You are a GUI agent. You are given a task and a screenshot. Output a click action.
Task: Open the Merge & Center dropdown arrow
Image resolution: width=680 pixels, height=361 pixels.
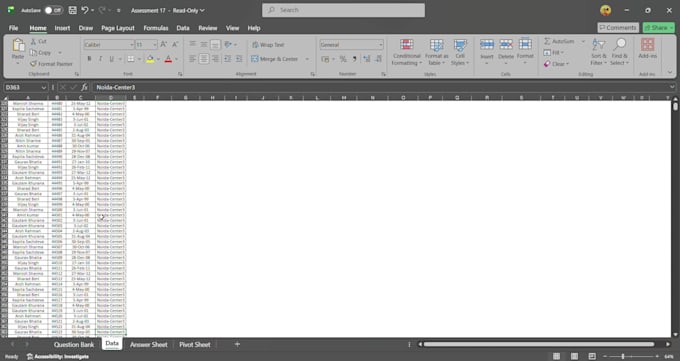coord(307,59)
